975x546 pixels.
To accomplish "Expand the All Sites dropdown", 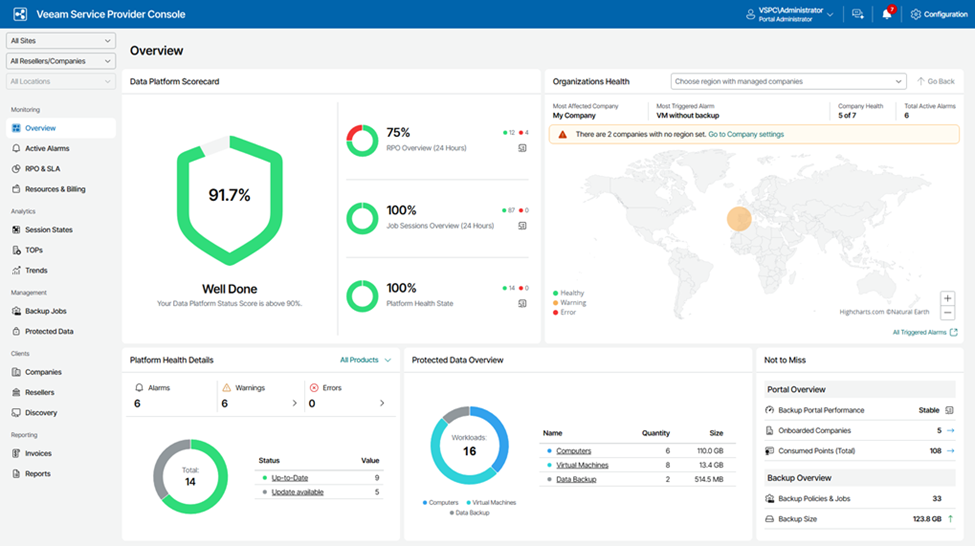I will click(x=61, y=40).
